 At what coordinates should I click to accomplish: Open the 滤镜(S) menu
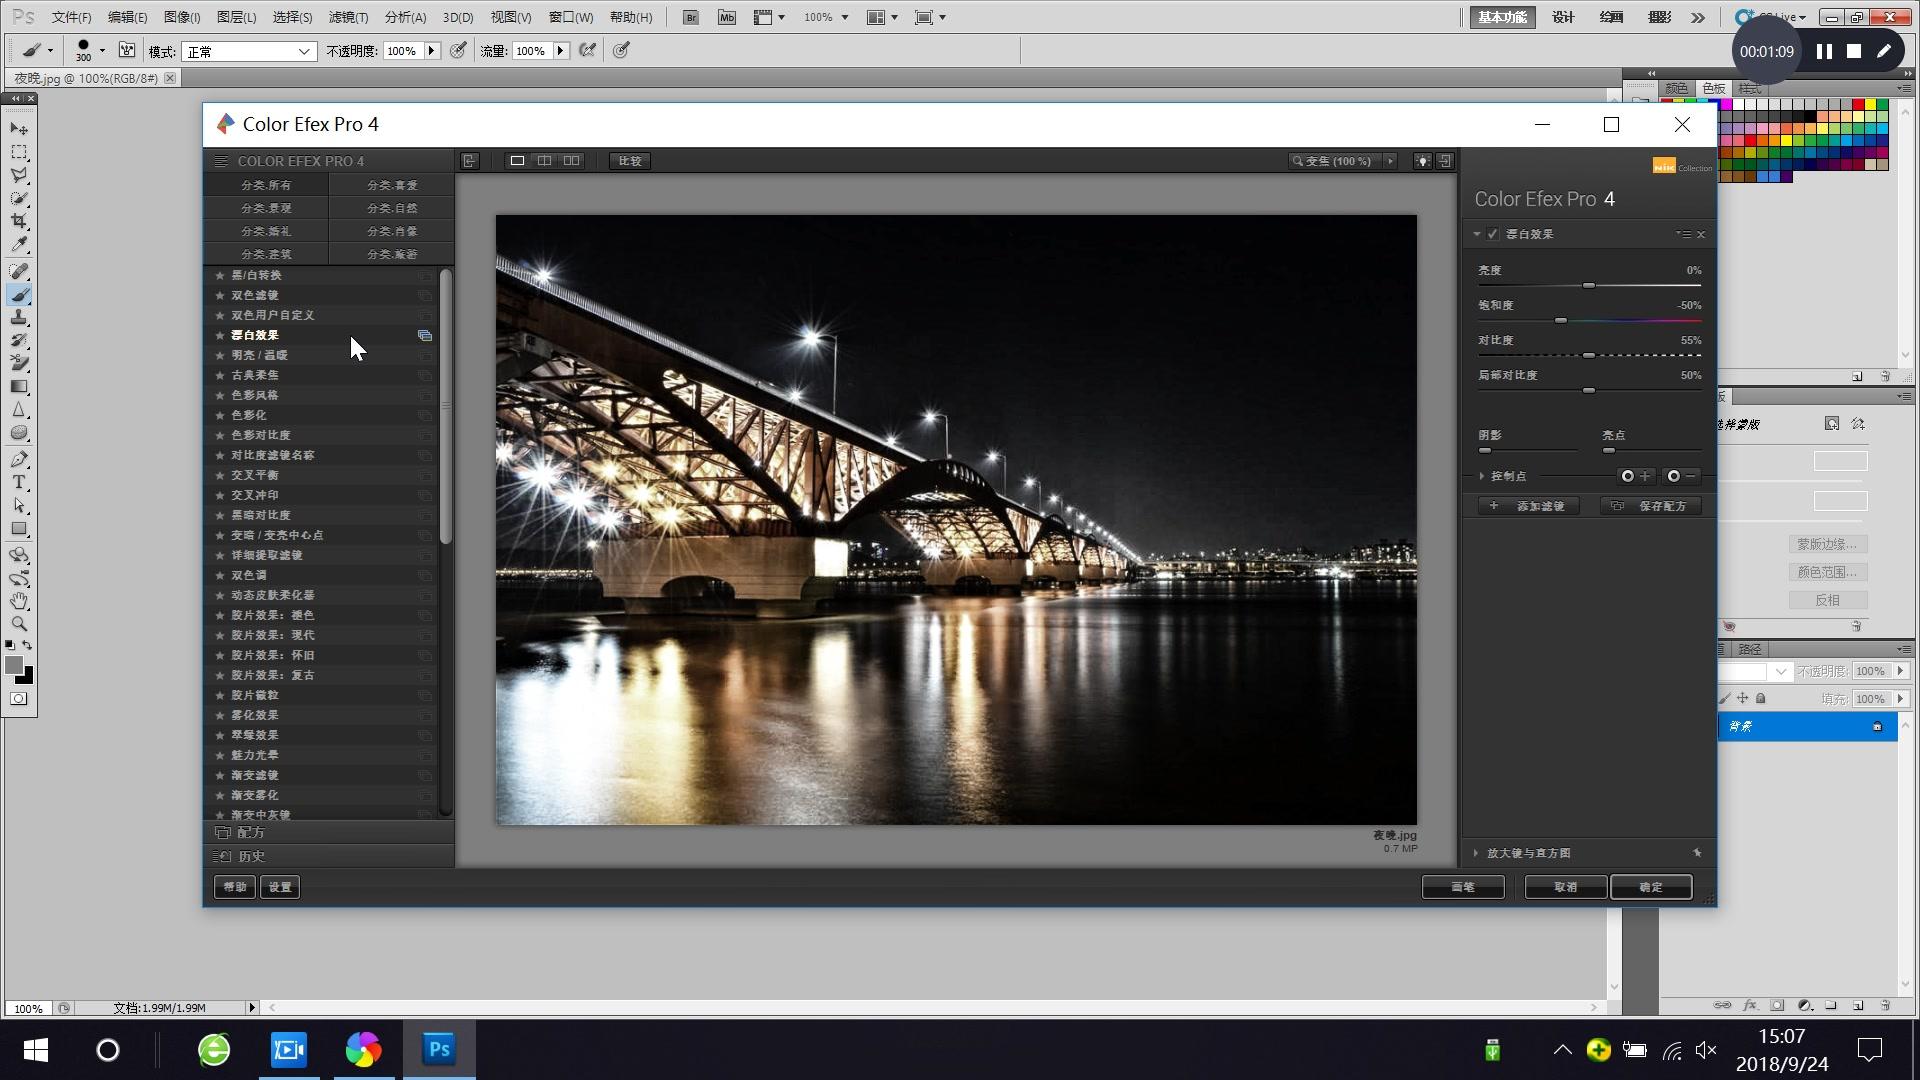click(347, 17)
